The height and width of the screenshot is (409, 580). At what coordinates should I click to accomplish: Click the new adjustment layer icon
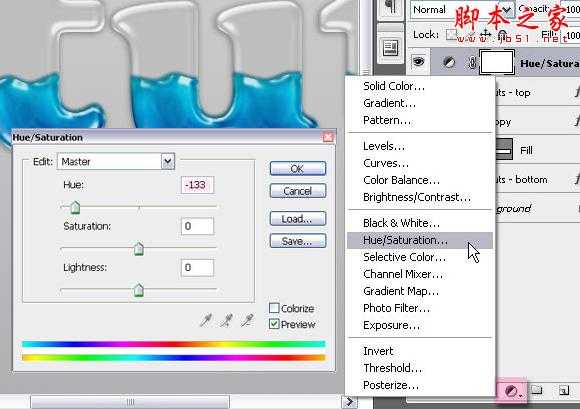coord(513,391)
